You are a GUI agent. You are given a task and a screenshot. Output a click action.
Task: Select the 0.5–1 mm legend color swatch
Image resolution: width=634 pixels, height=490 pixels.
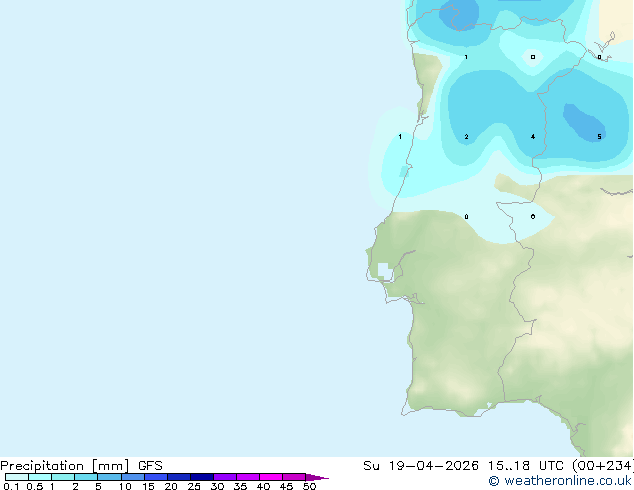40,477
